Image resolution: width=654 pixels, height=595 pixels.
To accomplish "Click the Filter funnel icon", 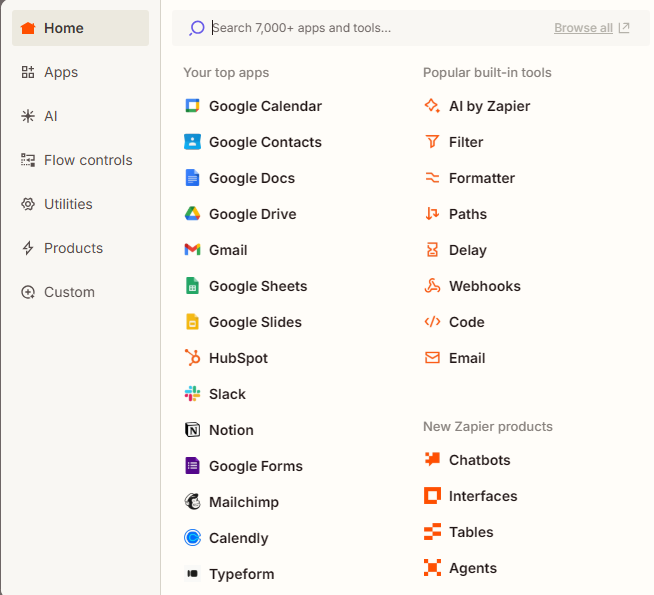I will pos(432,142).
